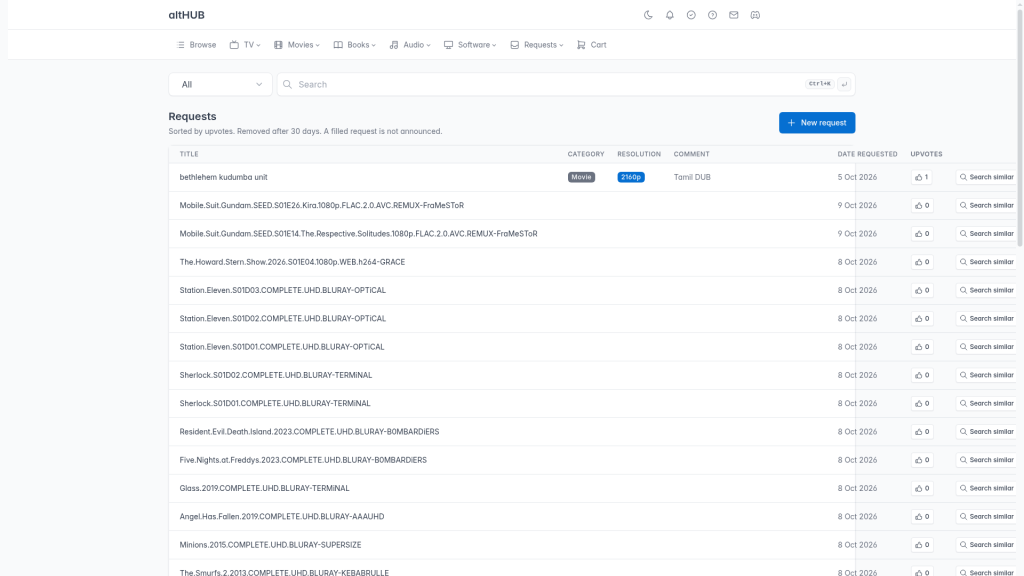The image size is (1024, 576).
Task: Select the Tamil DUB comment text
Action: [692, 177]
